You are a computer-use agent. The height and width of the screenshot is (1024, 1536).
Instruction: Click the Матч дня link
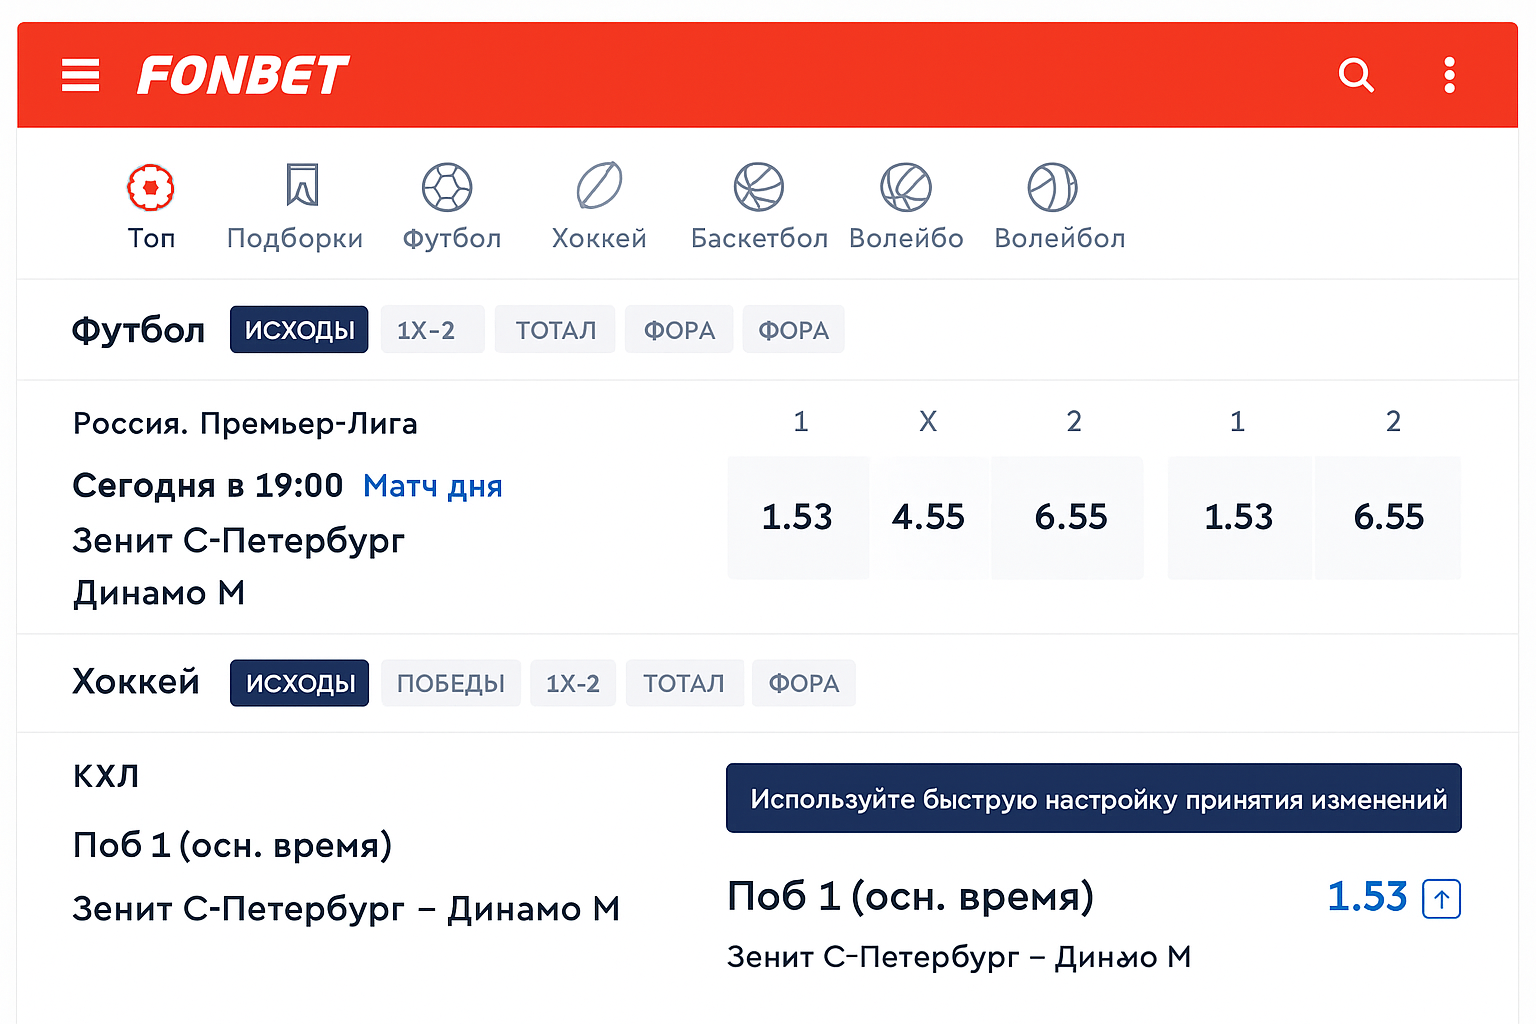[x=432, y=486]
